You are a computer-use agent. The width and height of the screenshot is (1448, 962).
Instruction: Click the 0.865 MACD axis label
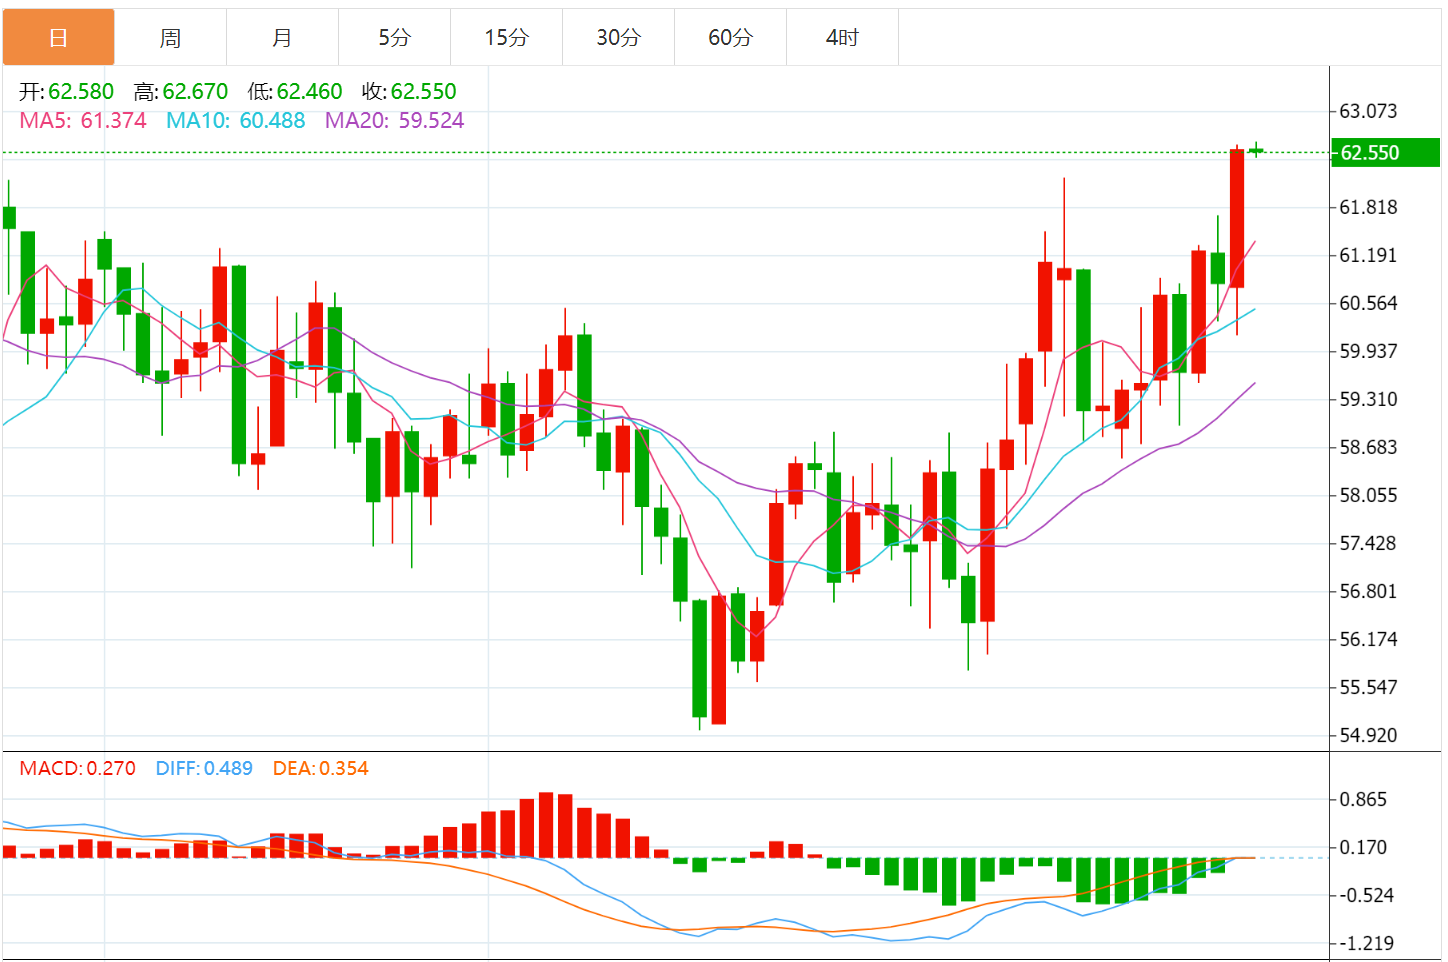1363,799
